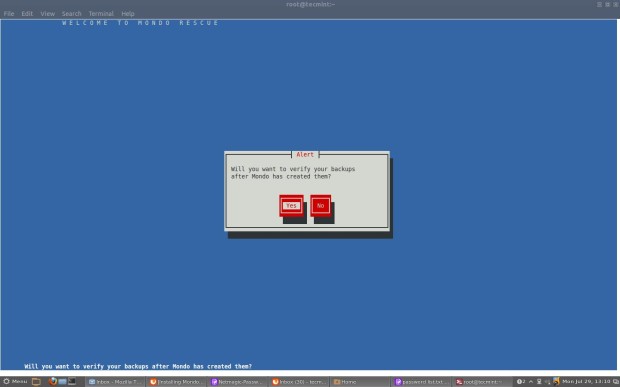Open the Terminal menu
620x387 pixels.
coord(101,13)
